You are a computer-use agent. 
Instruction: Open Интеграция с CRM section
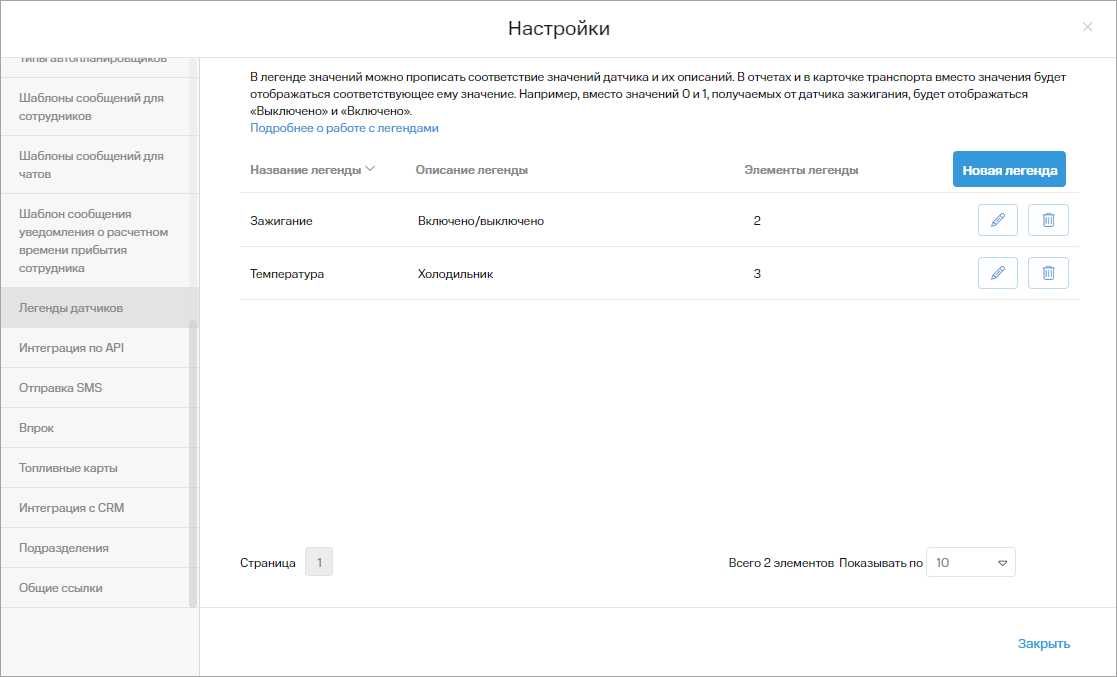point(95,507)
